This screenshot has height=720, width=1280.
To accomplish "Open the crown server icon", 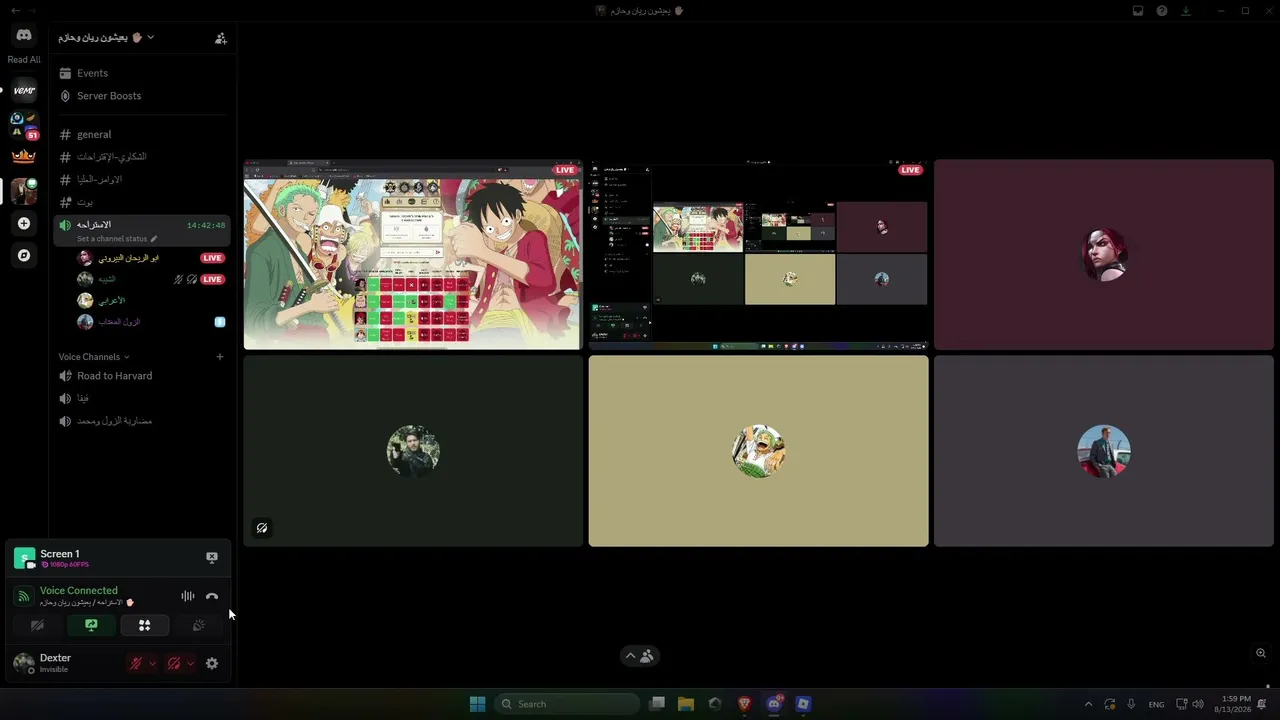I will [24, 156].
